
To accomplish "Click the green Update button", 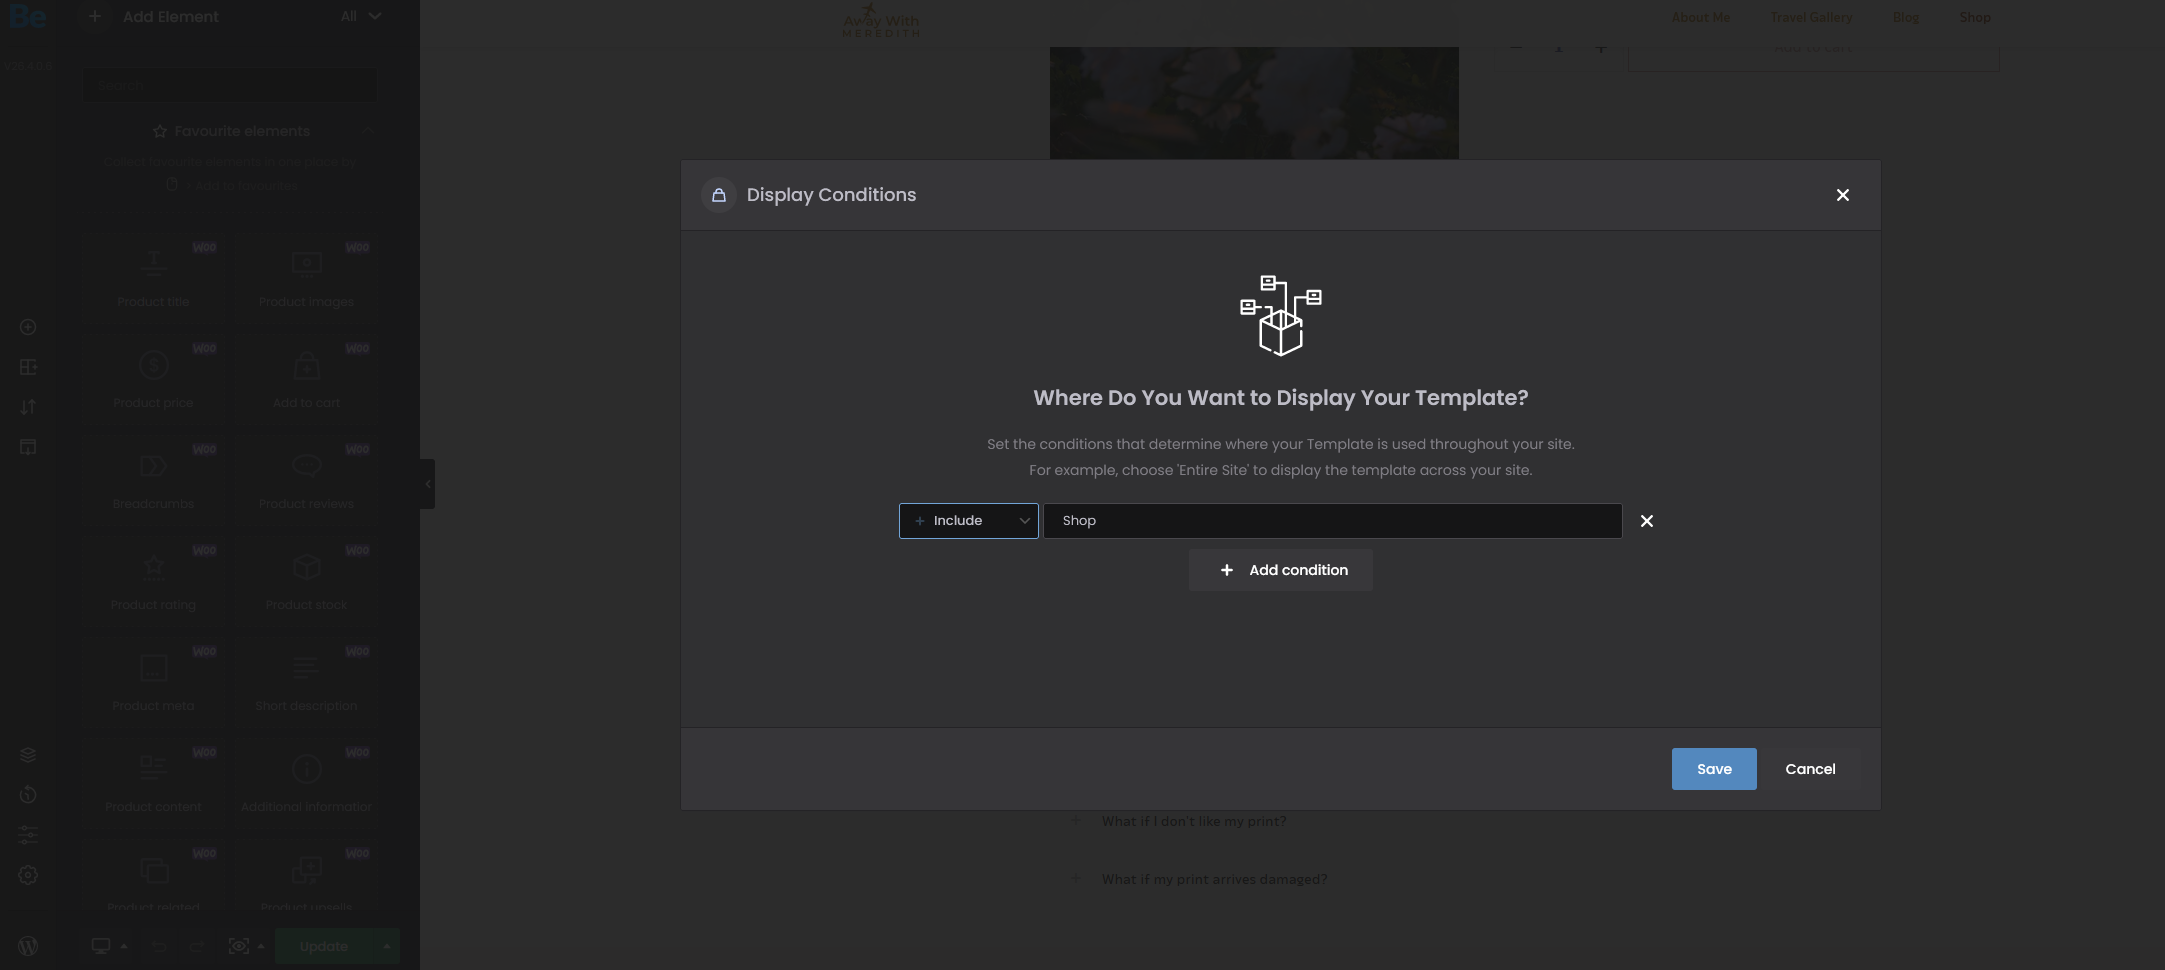I will 323,946.
